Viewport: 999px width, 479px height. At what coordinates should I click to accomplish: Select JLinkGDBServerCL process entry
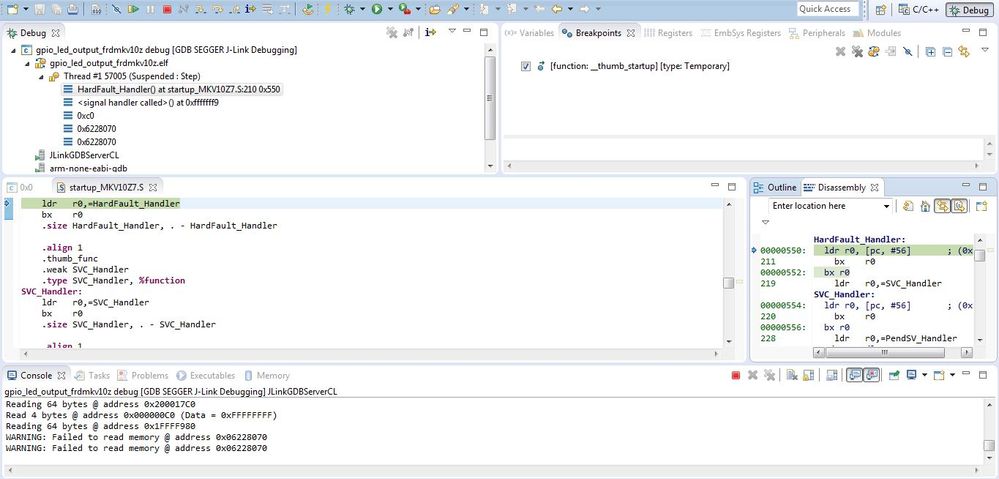78,155
